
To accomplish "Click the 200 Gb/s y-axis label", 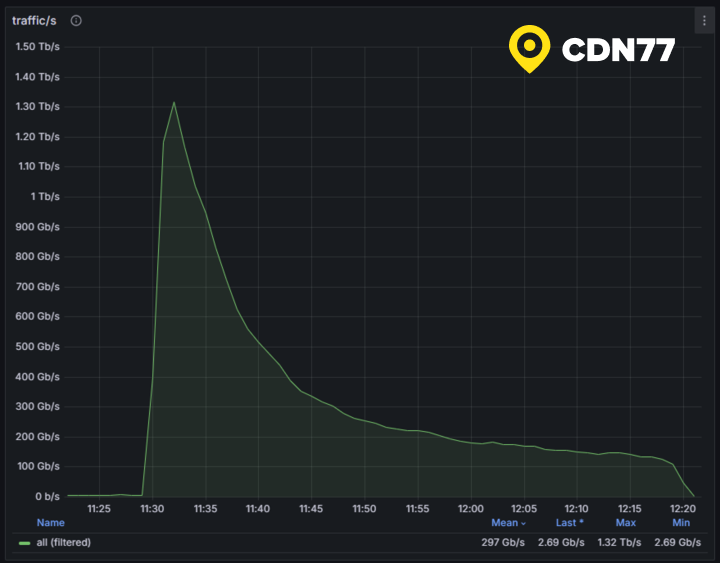I will pyautogui.click(x=37, y=437).
